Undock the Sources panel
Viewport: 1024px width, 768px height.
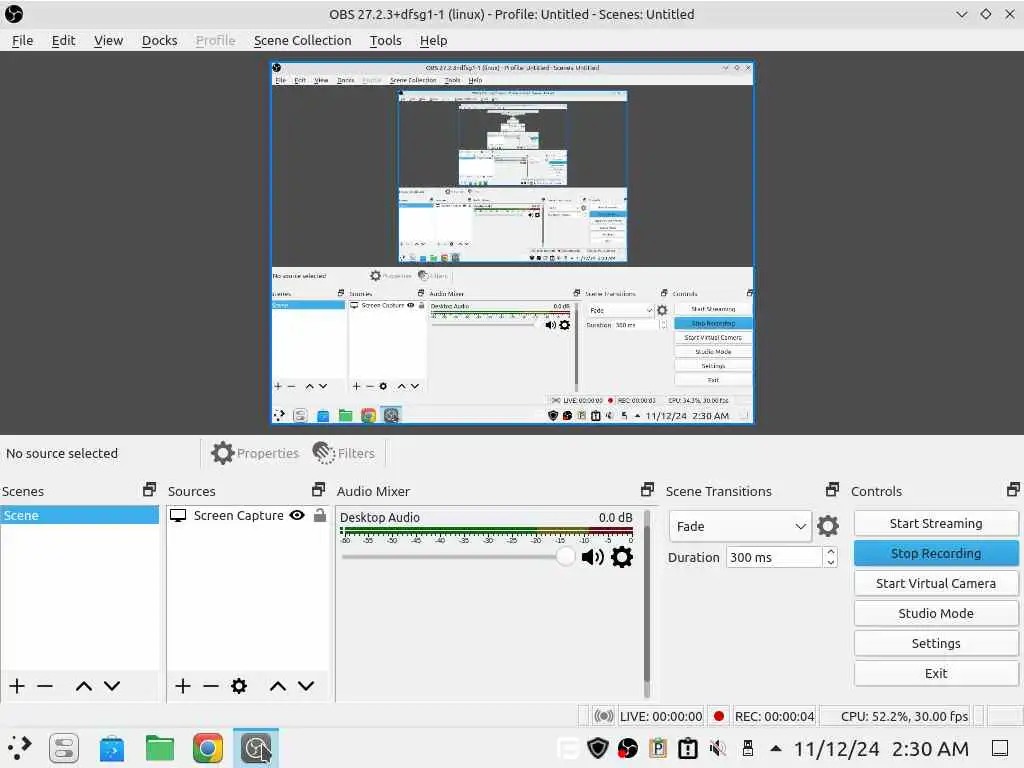[x=319, y=489]
